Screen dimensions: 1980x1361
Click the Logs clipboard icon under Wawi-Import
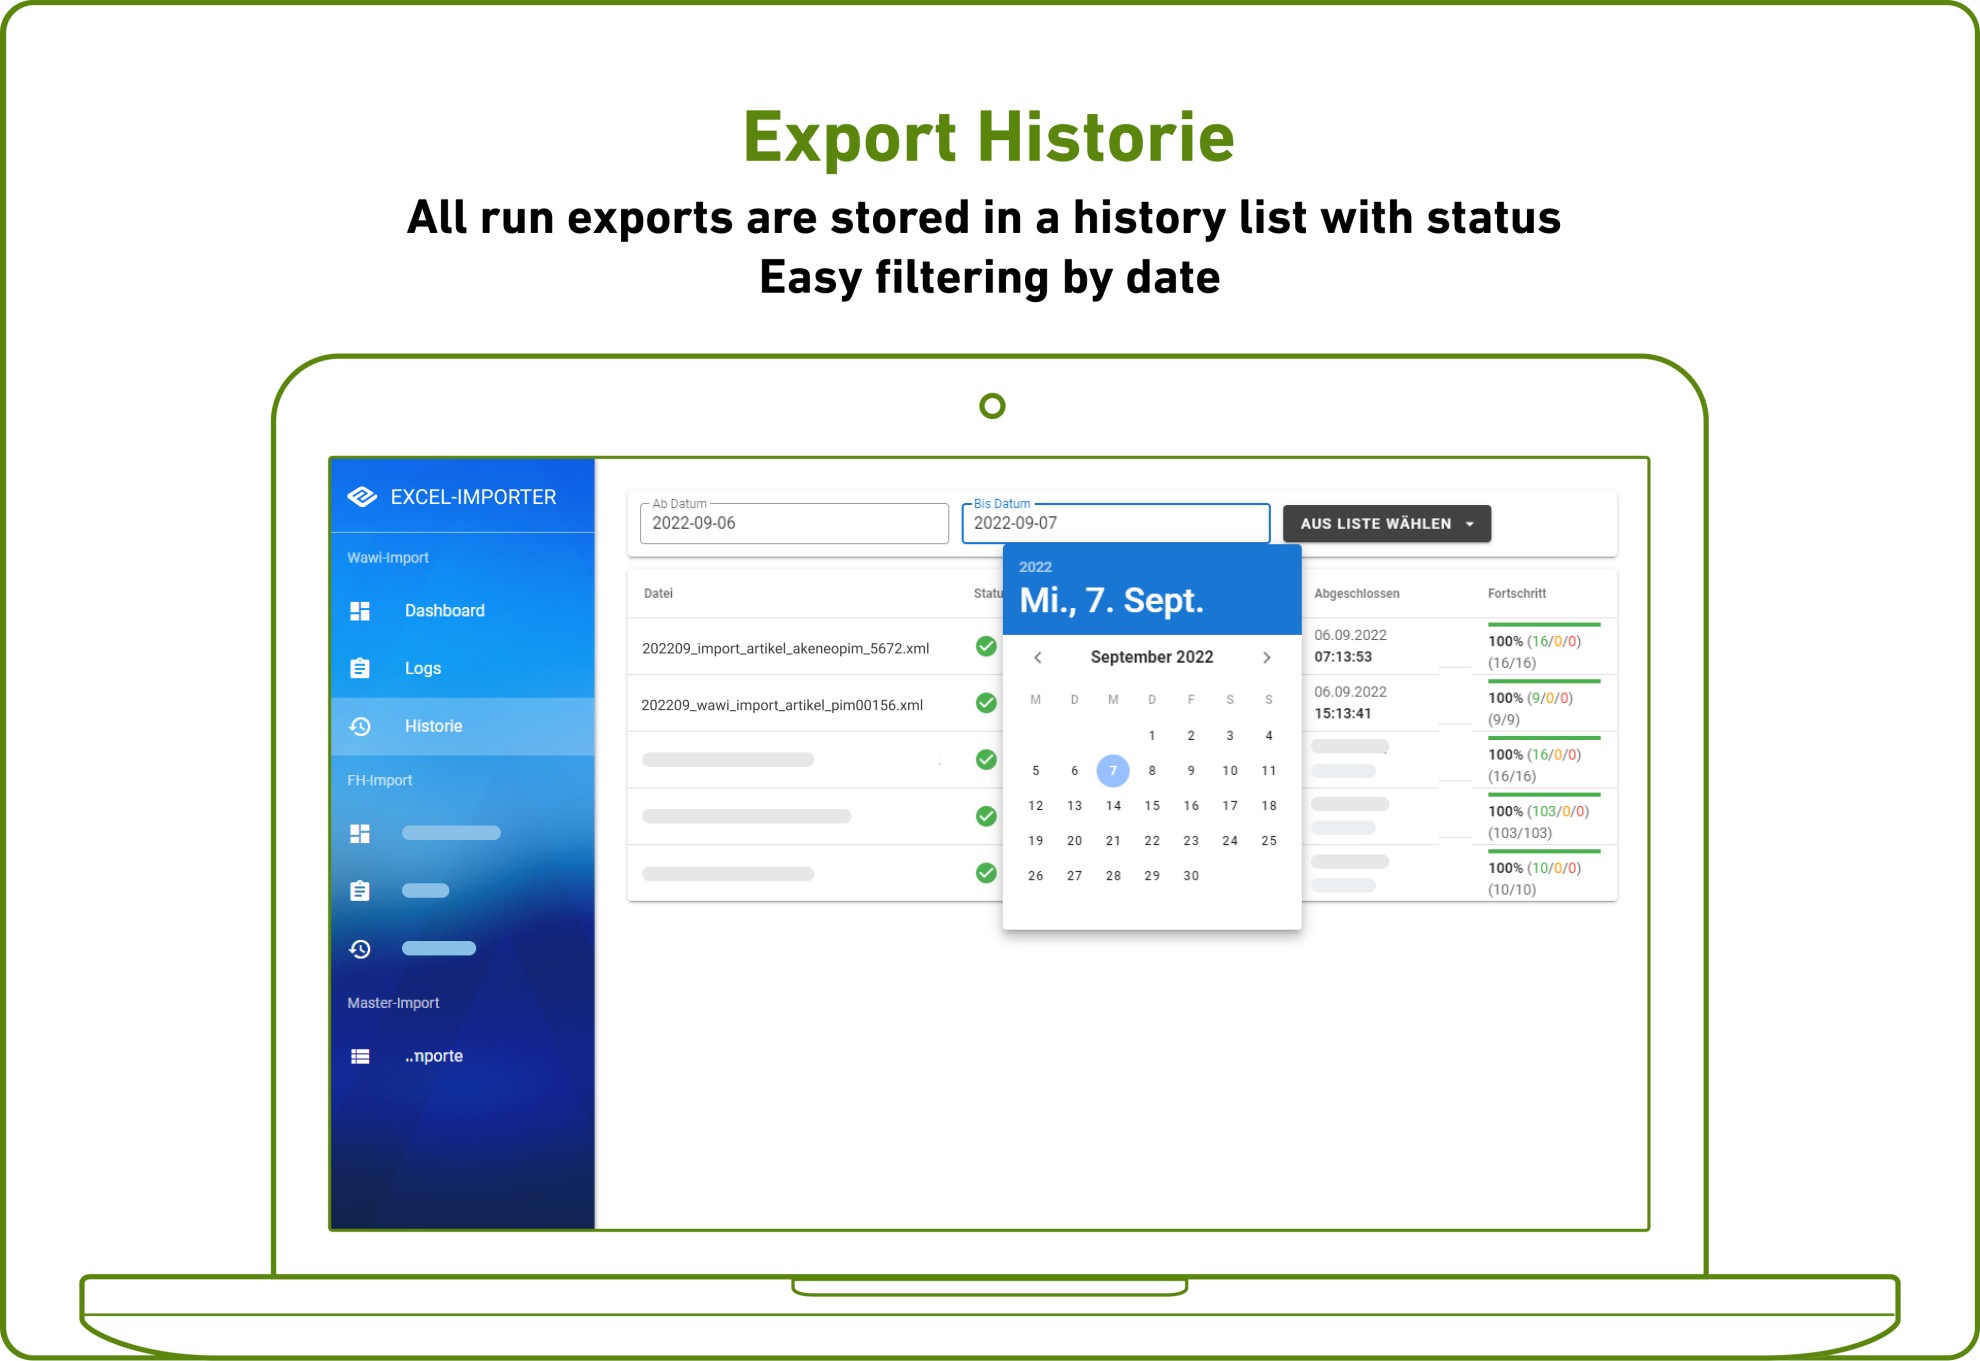tap(360, 669)
